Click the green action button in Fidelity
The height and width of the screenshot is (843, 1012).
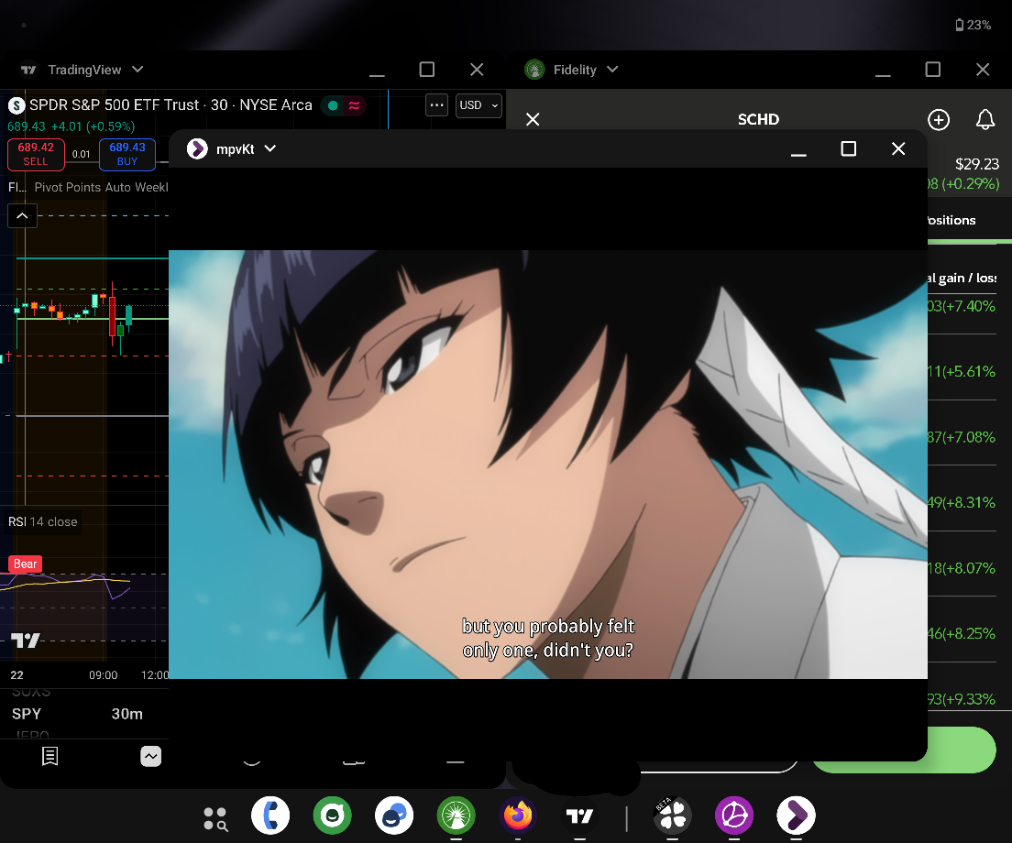pyautogui.click(x=962, y=750)
